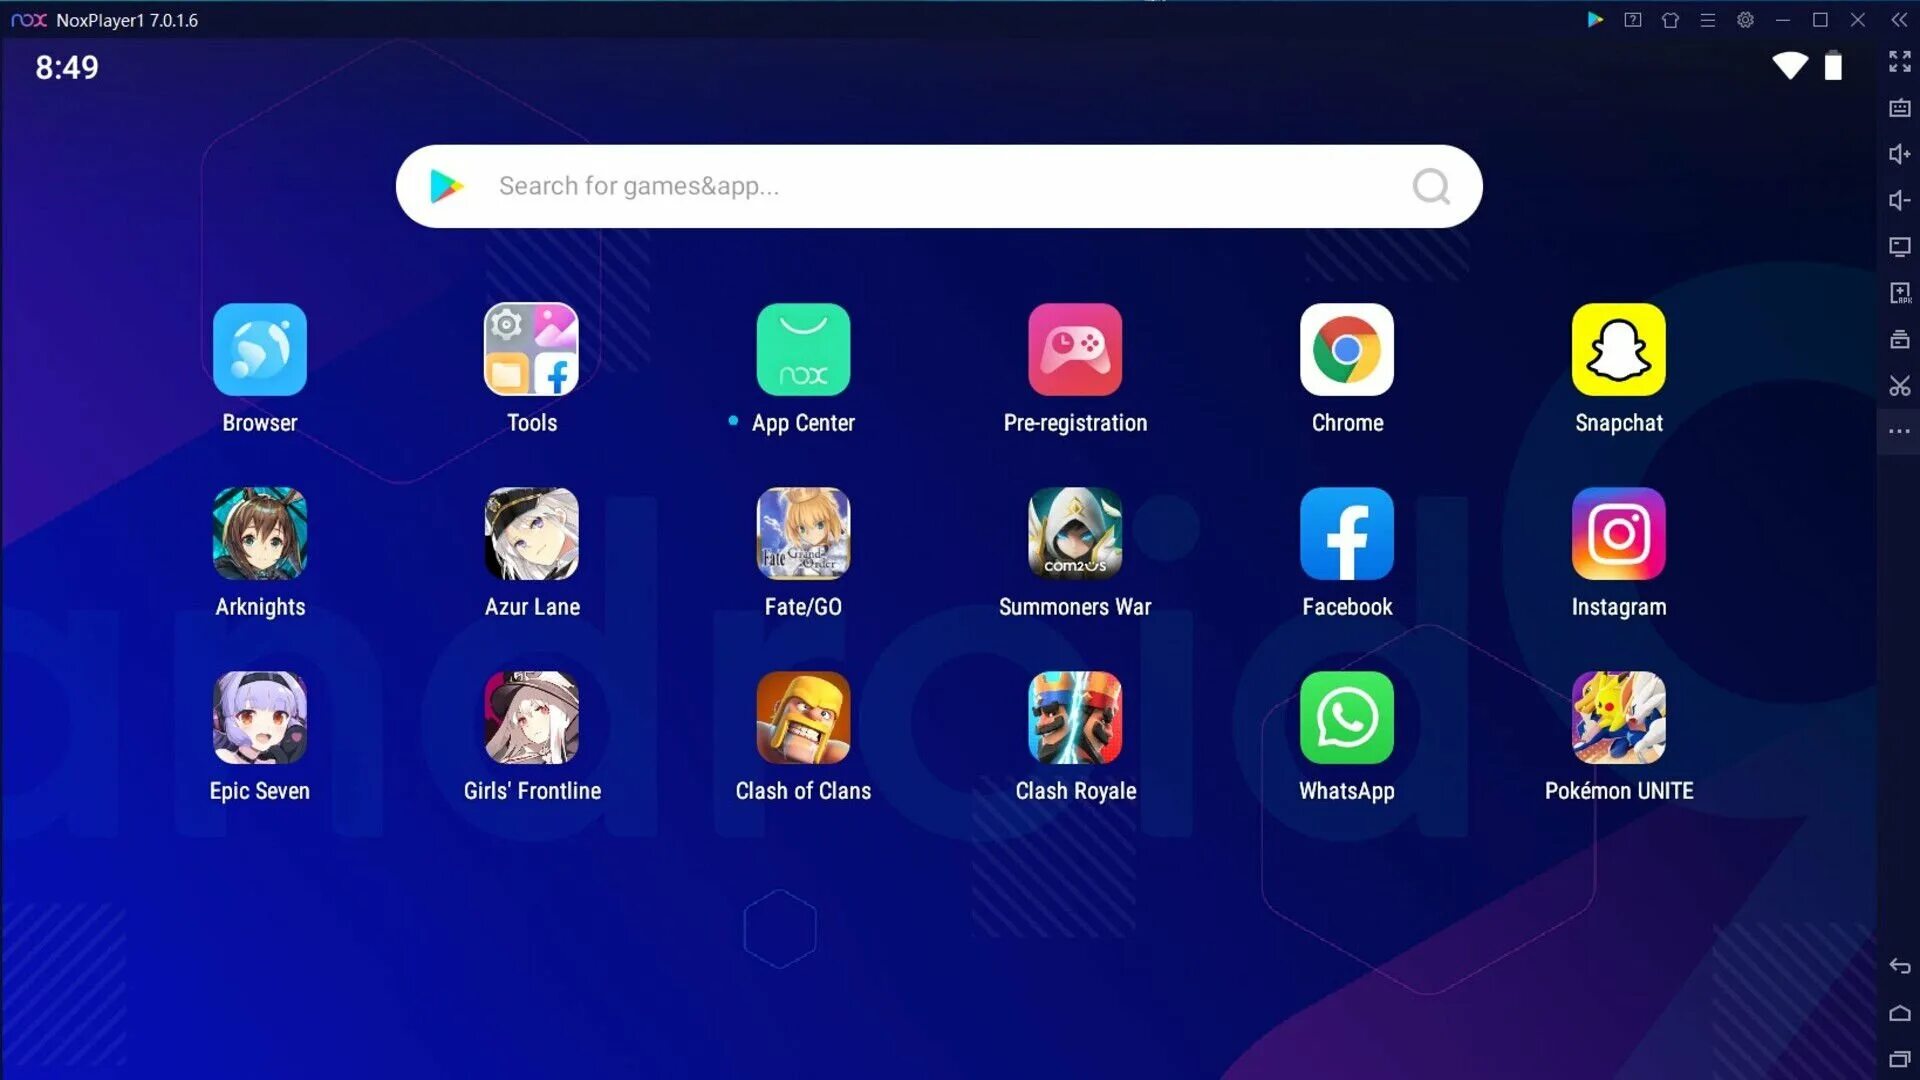Open WhatsApp messaging app

pyautogui.click(x=1346, y=717)
